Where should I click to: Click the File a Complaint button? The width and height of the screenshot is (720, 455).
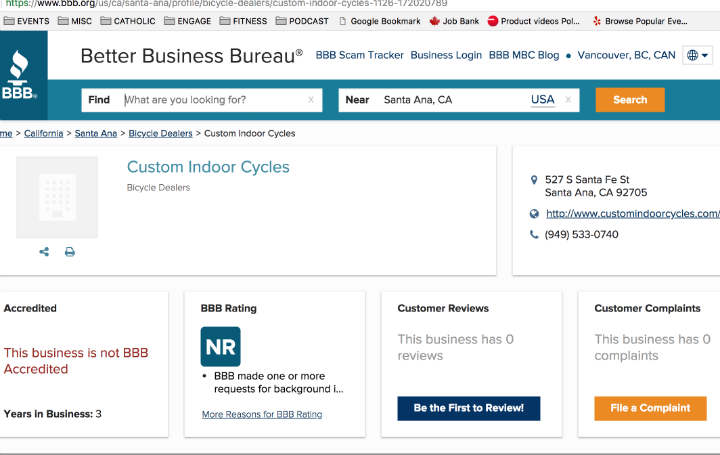[650, 408]
